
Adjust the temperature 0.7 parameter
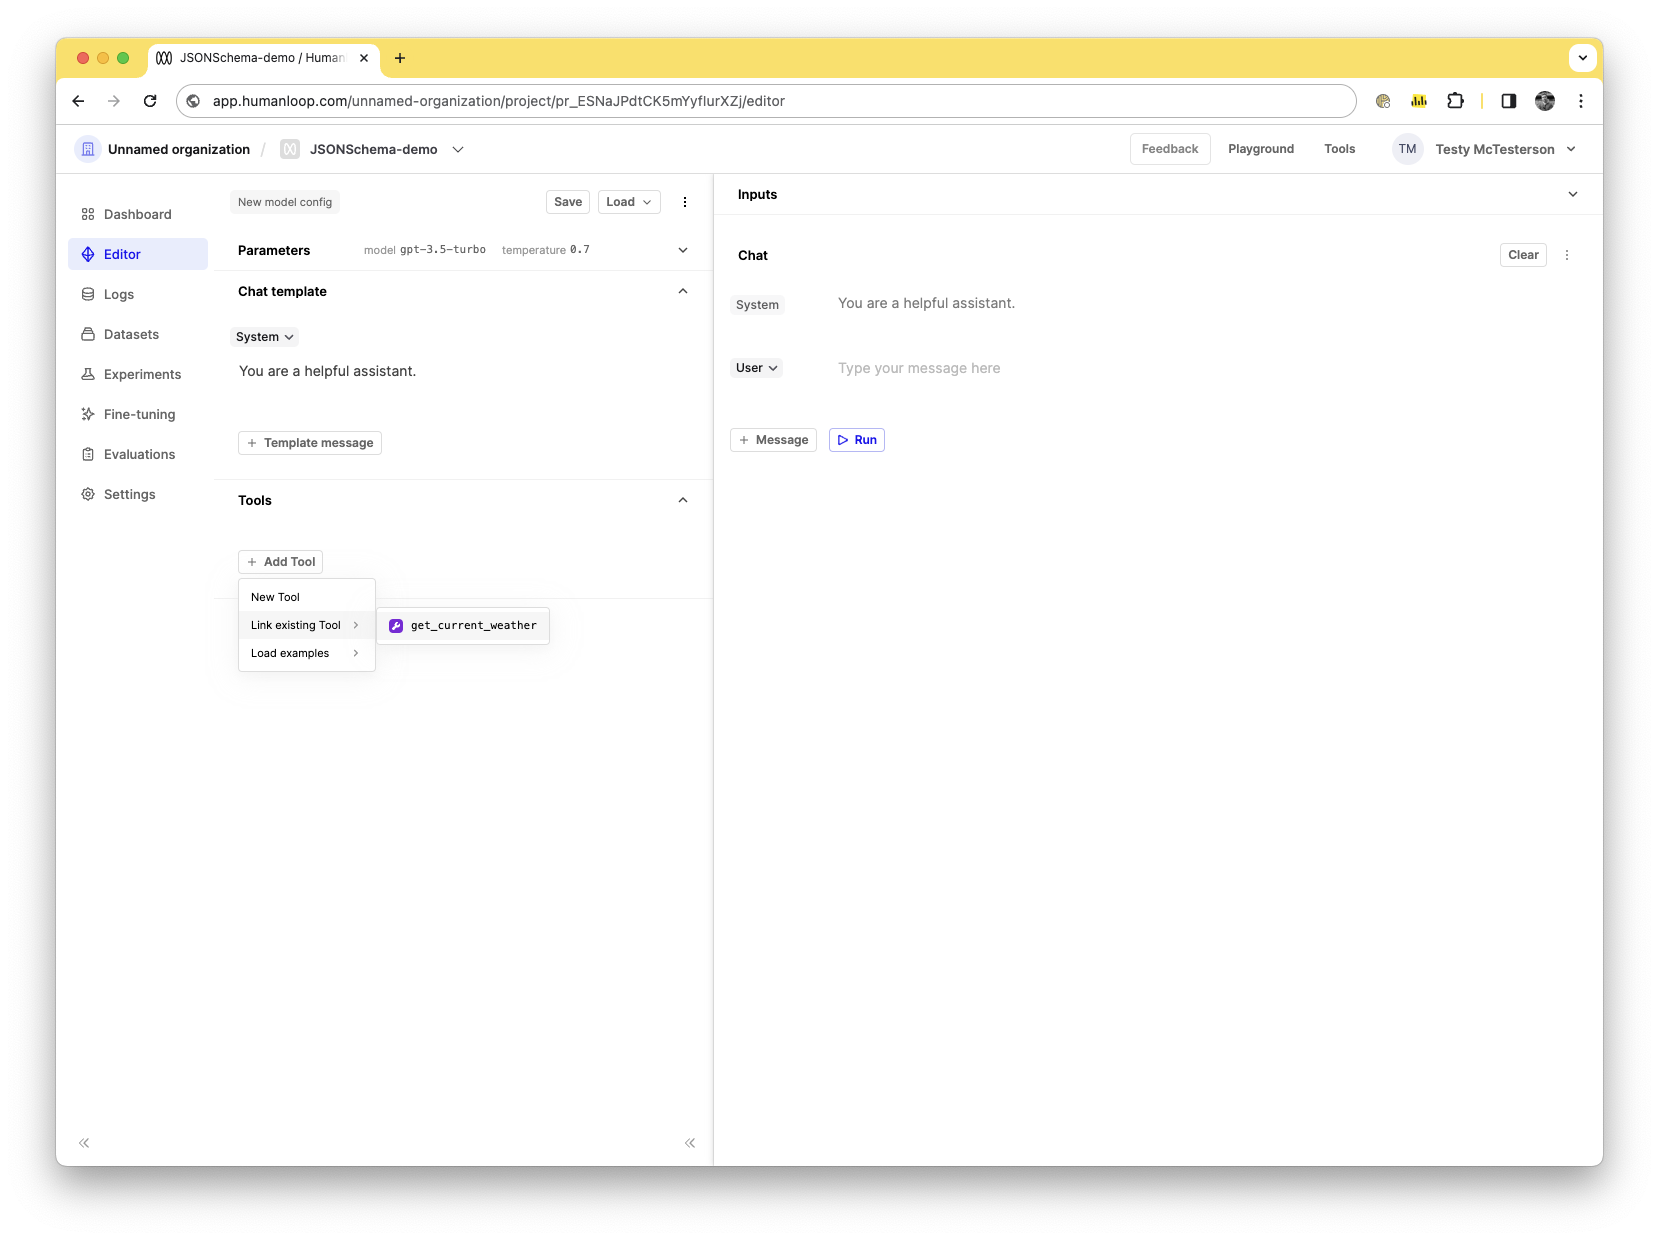point(546,250)
